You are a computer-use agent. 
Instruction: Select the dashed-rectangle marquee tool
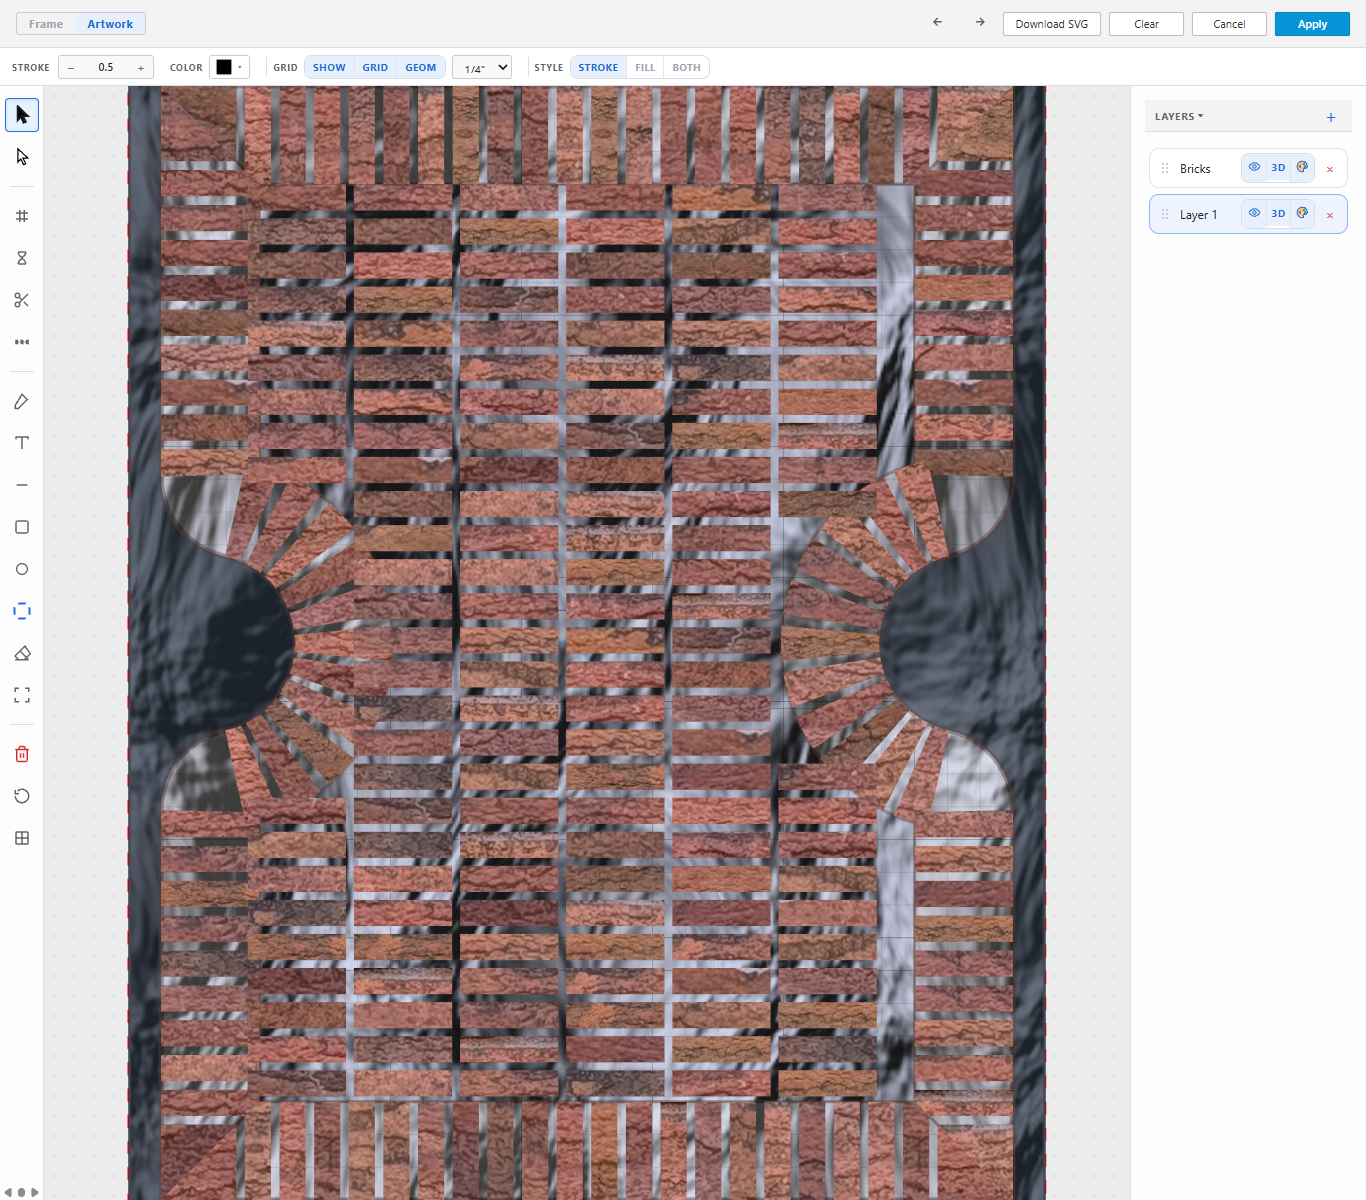pyautogui.click(x=22, y=611)
